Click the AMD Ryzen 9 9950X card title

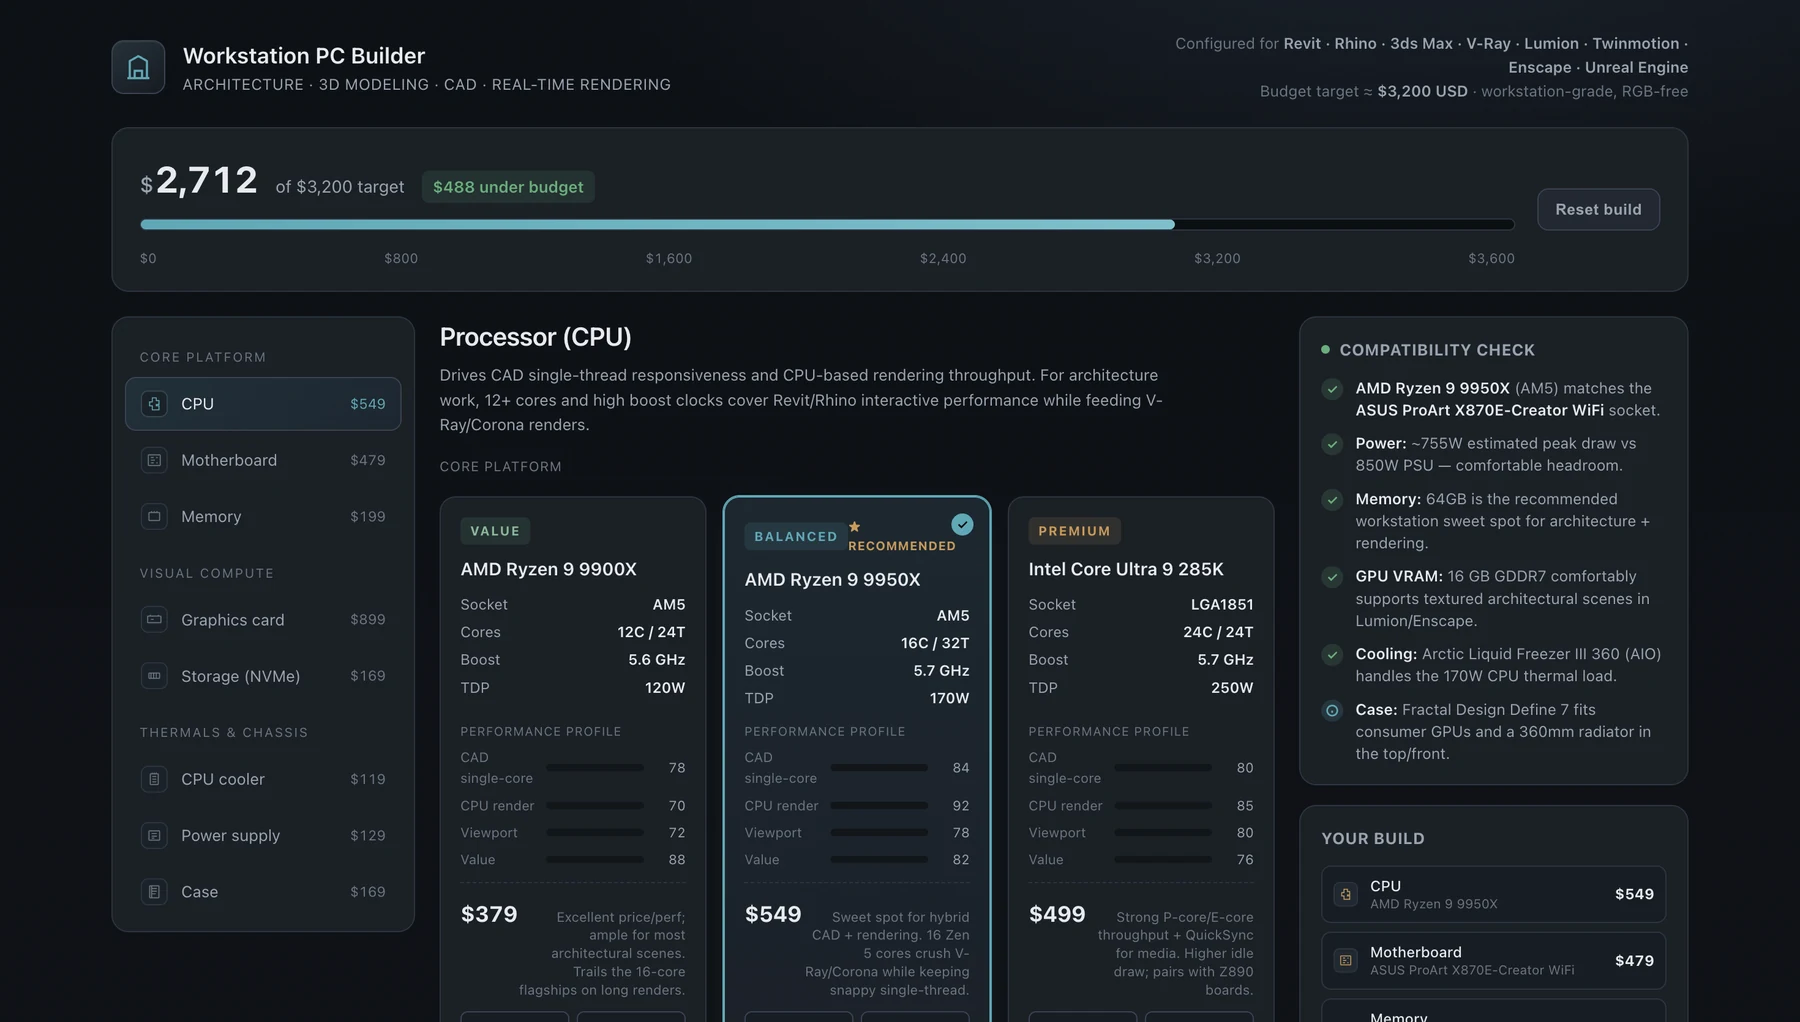(x=832, y=580)
